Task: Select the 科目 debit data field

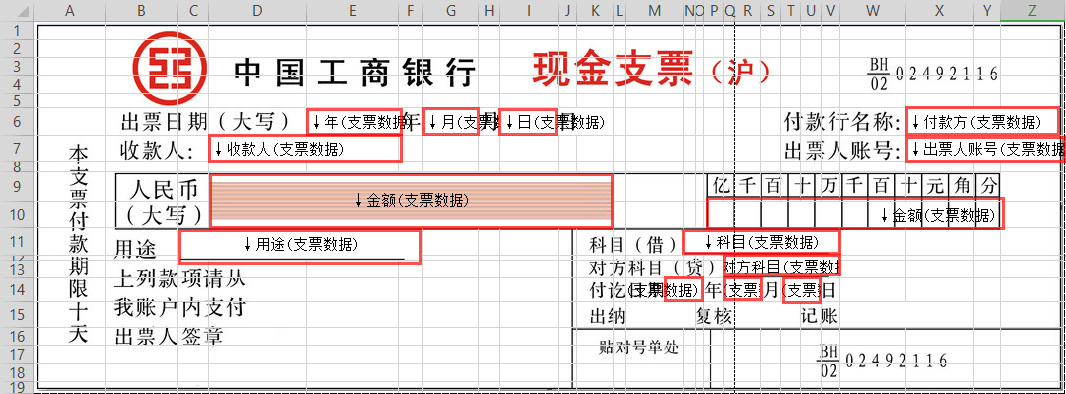Action: click(761, 242)
